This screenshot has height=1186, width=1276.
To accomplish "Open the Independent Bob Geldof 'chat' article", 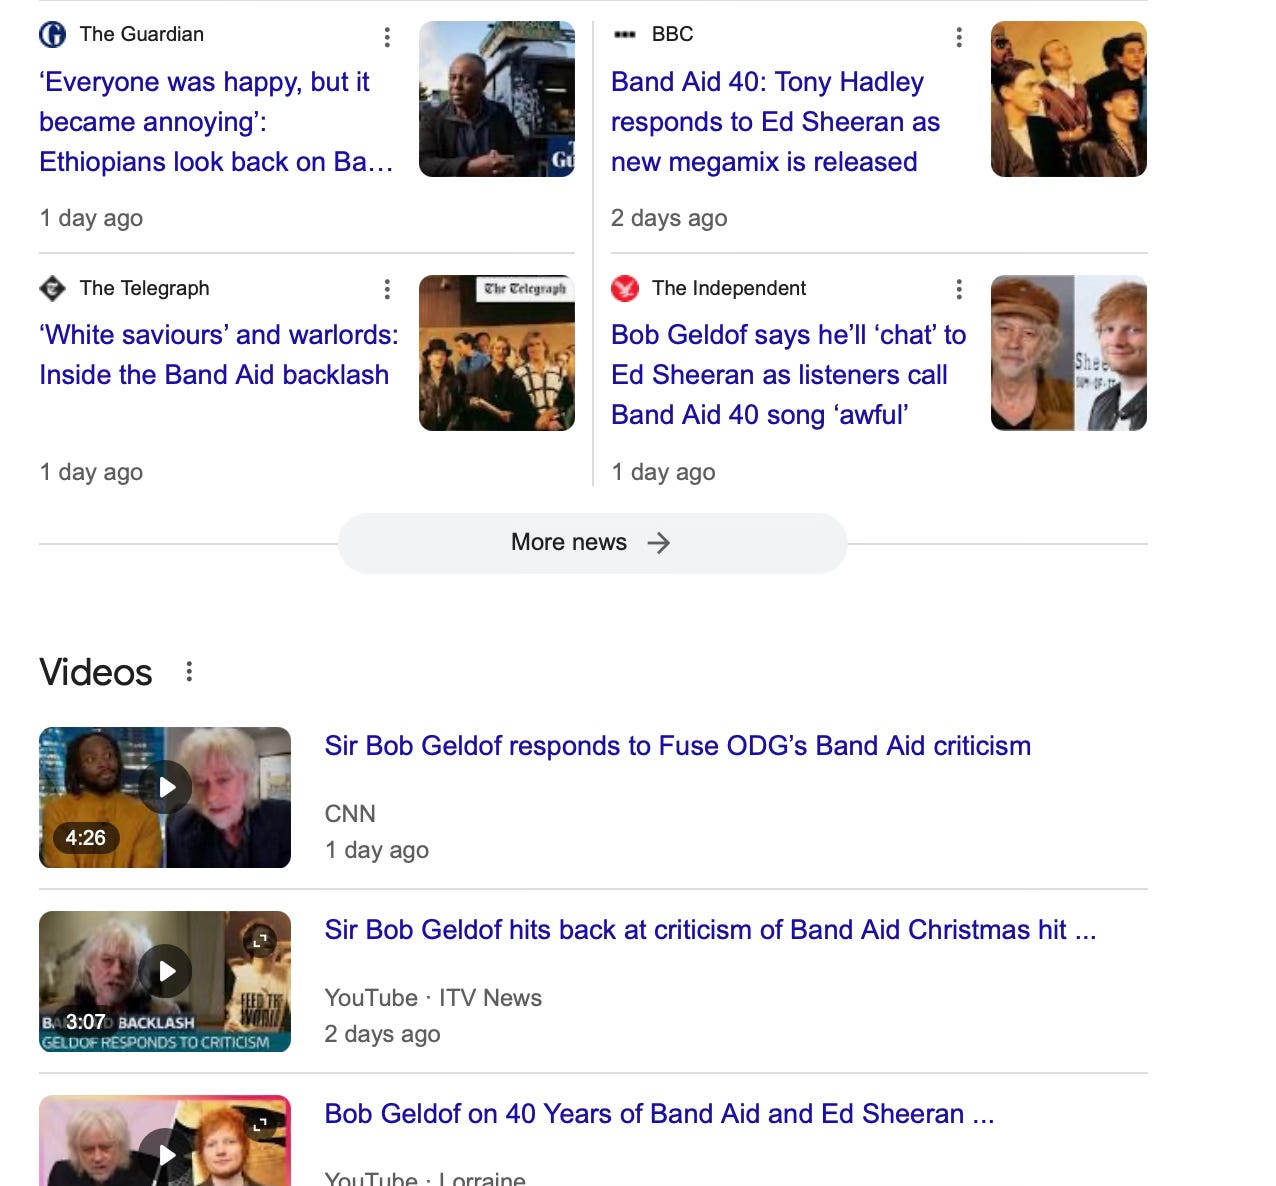I will pyautogui.click(x=788, y=375).
